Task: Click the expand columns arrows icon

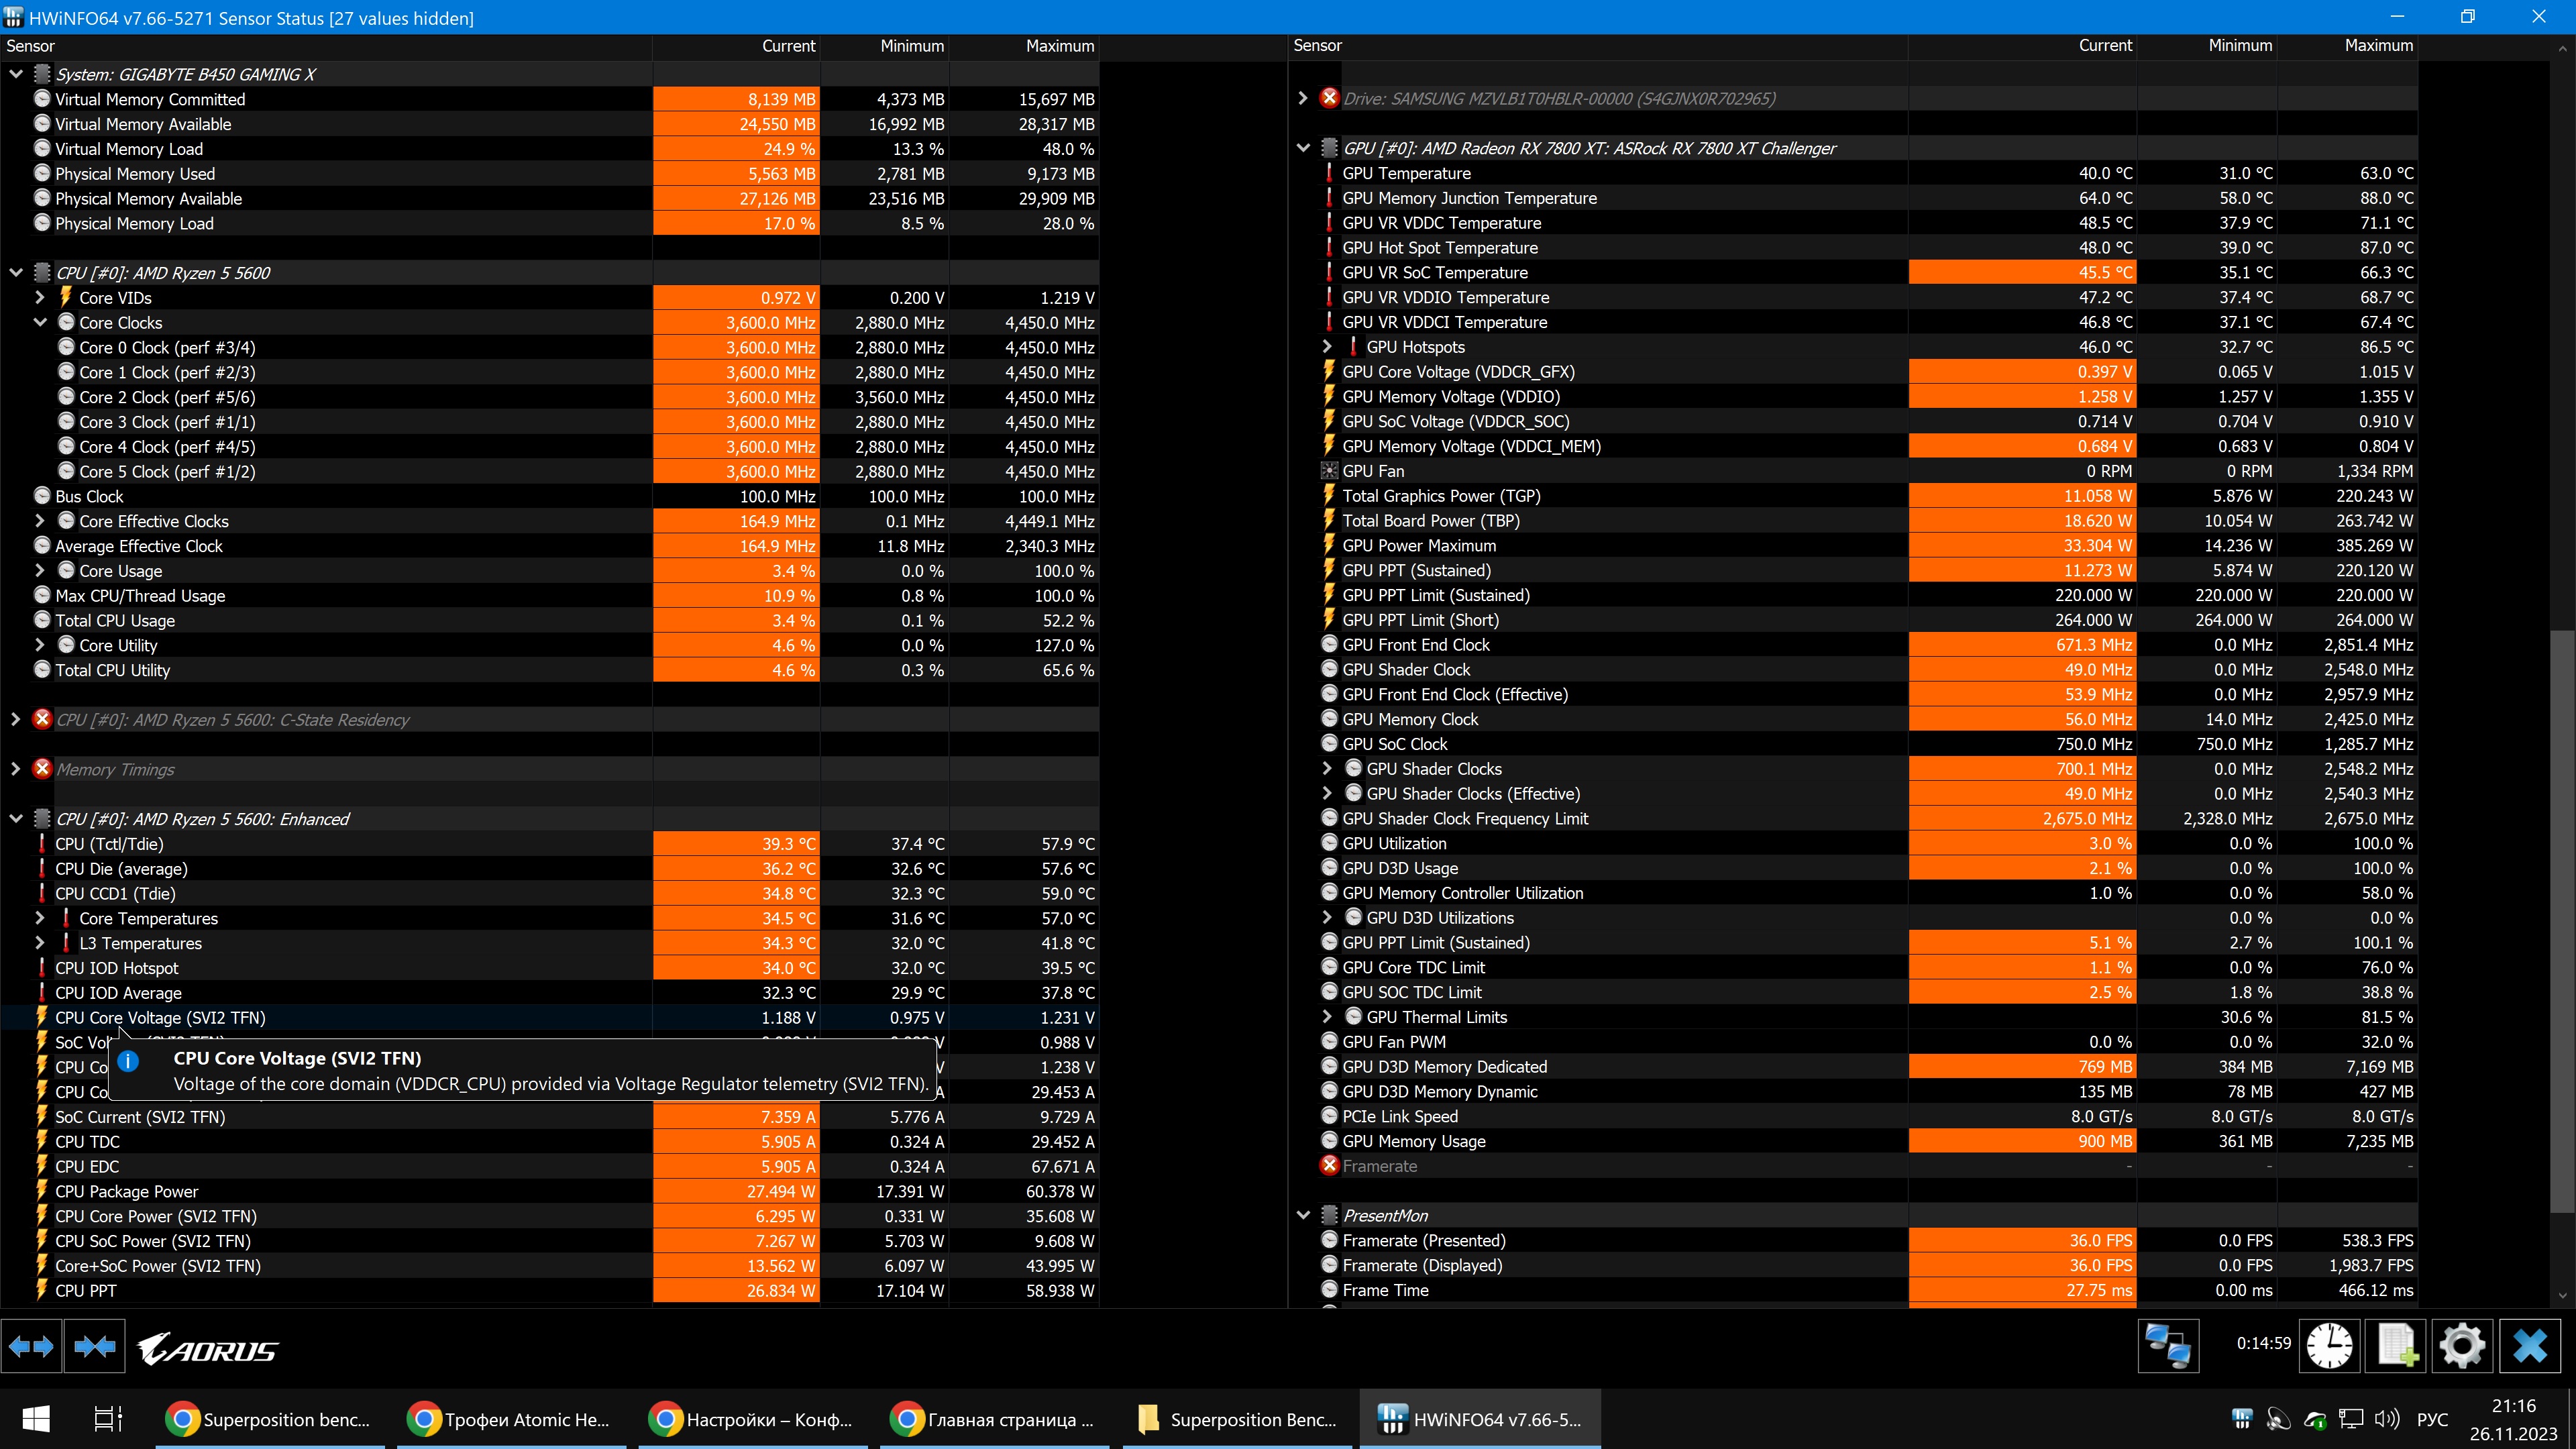Action: (30, 1347)
